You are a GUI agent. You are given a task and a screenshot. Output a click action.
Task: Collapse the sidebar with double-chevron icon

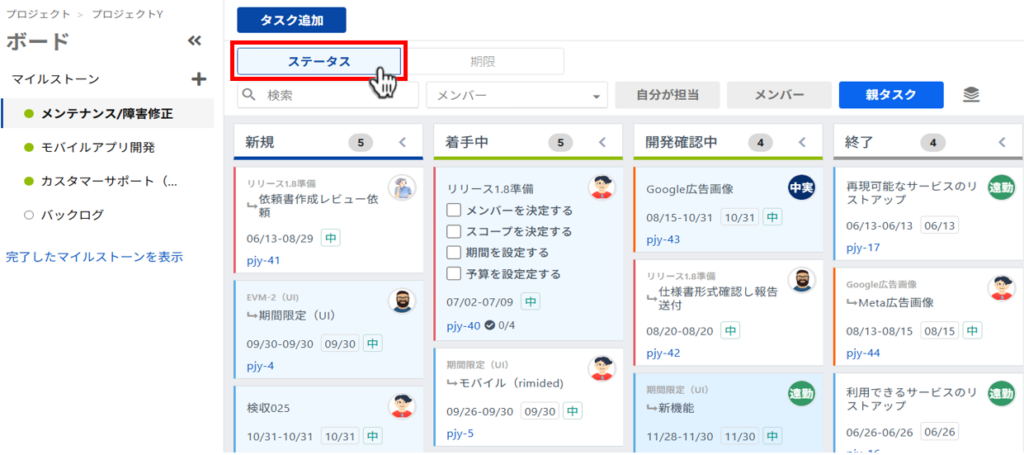[195, 41]
